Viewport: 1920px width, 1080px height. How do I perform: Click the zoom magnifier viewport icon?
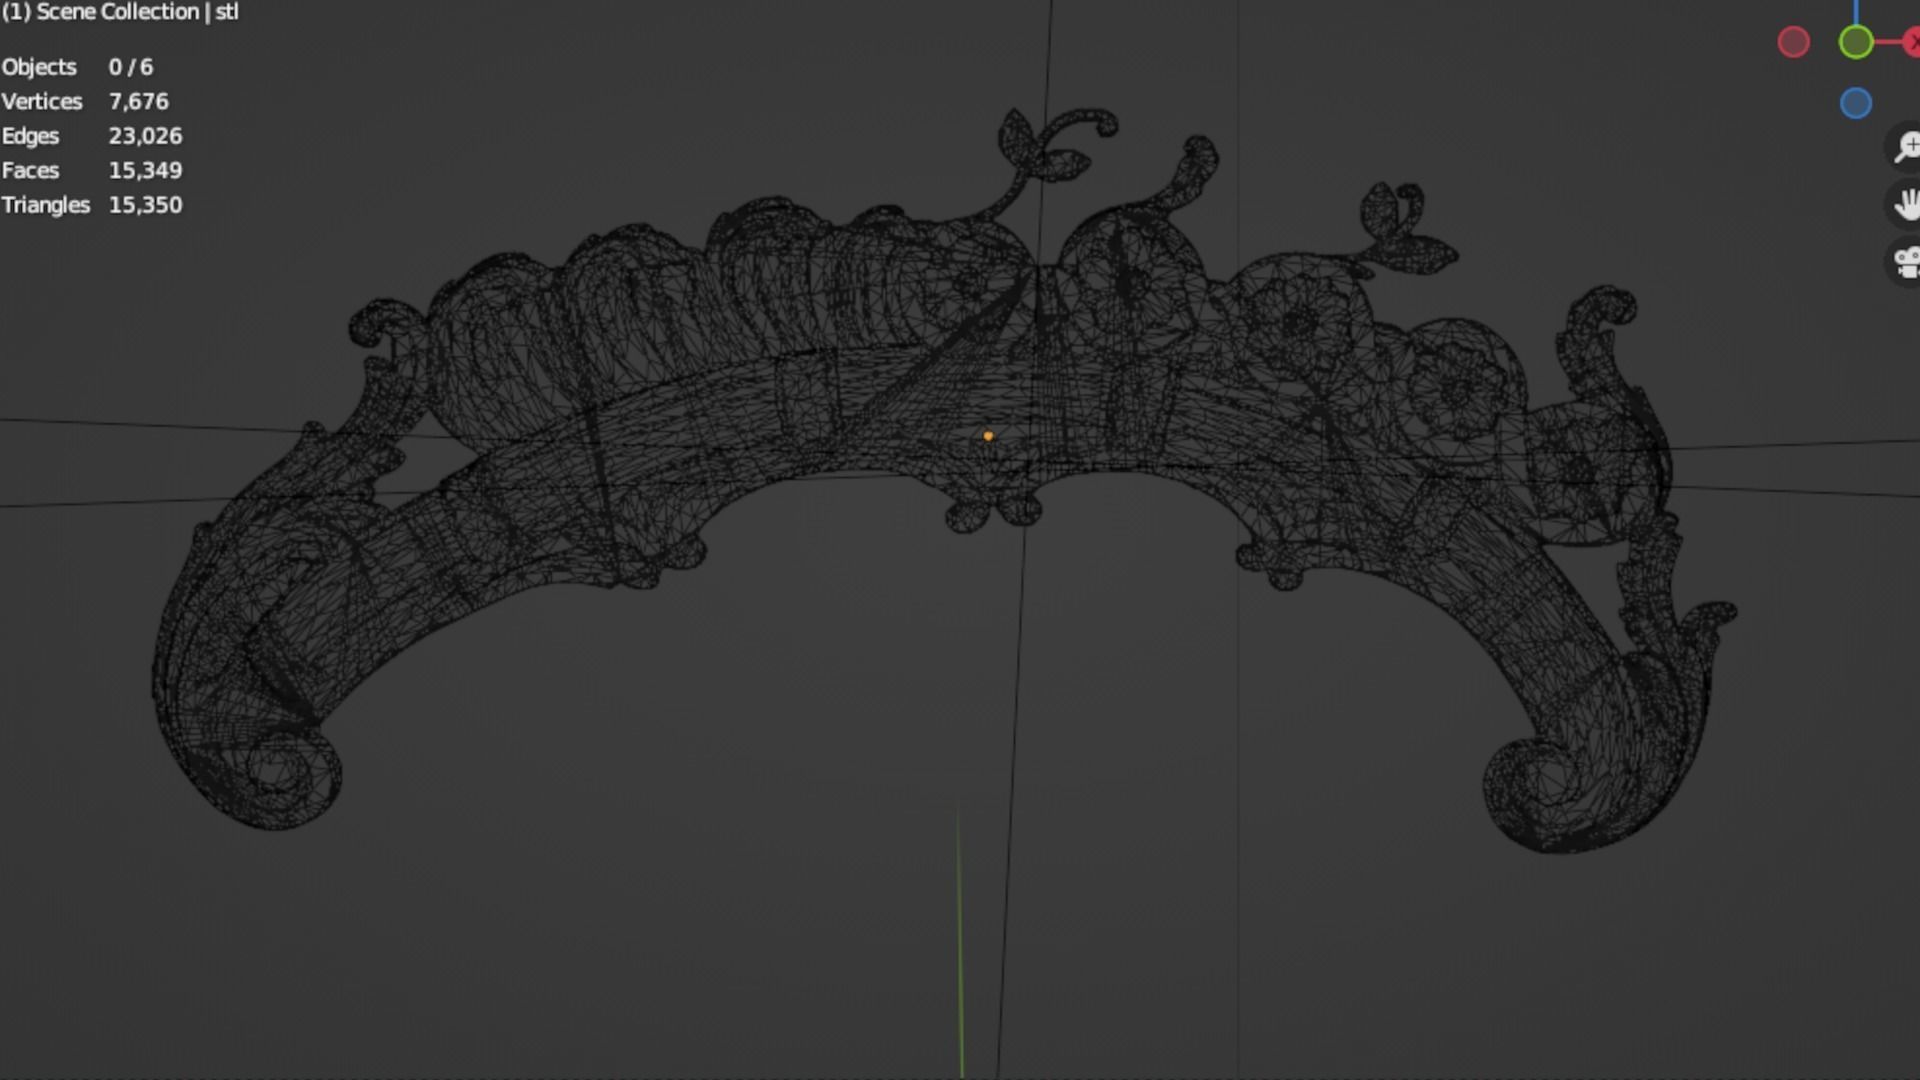1906,147
